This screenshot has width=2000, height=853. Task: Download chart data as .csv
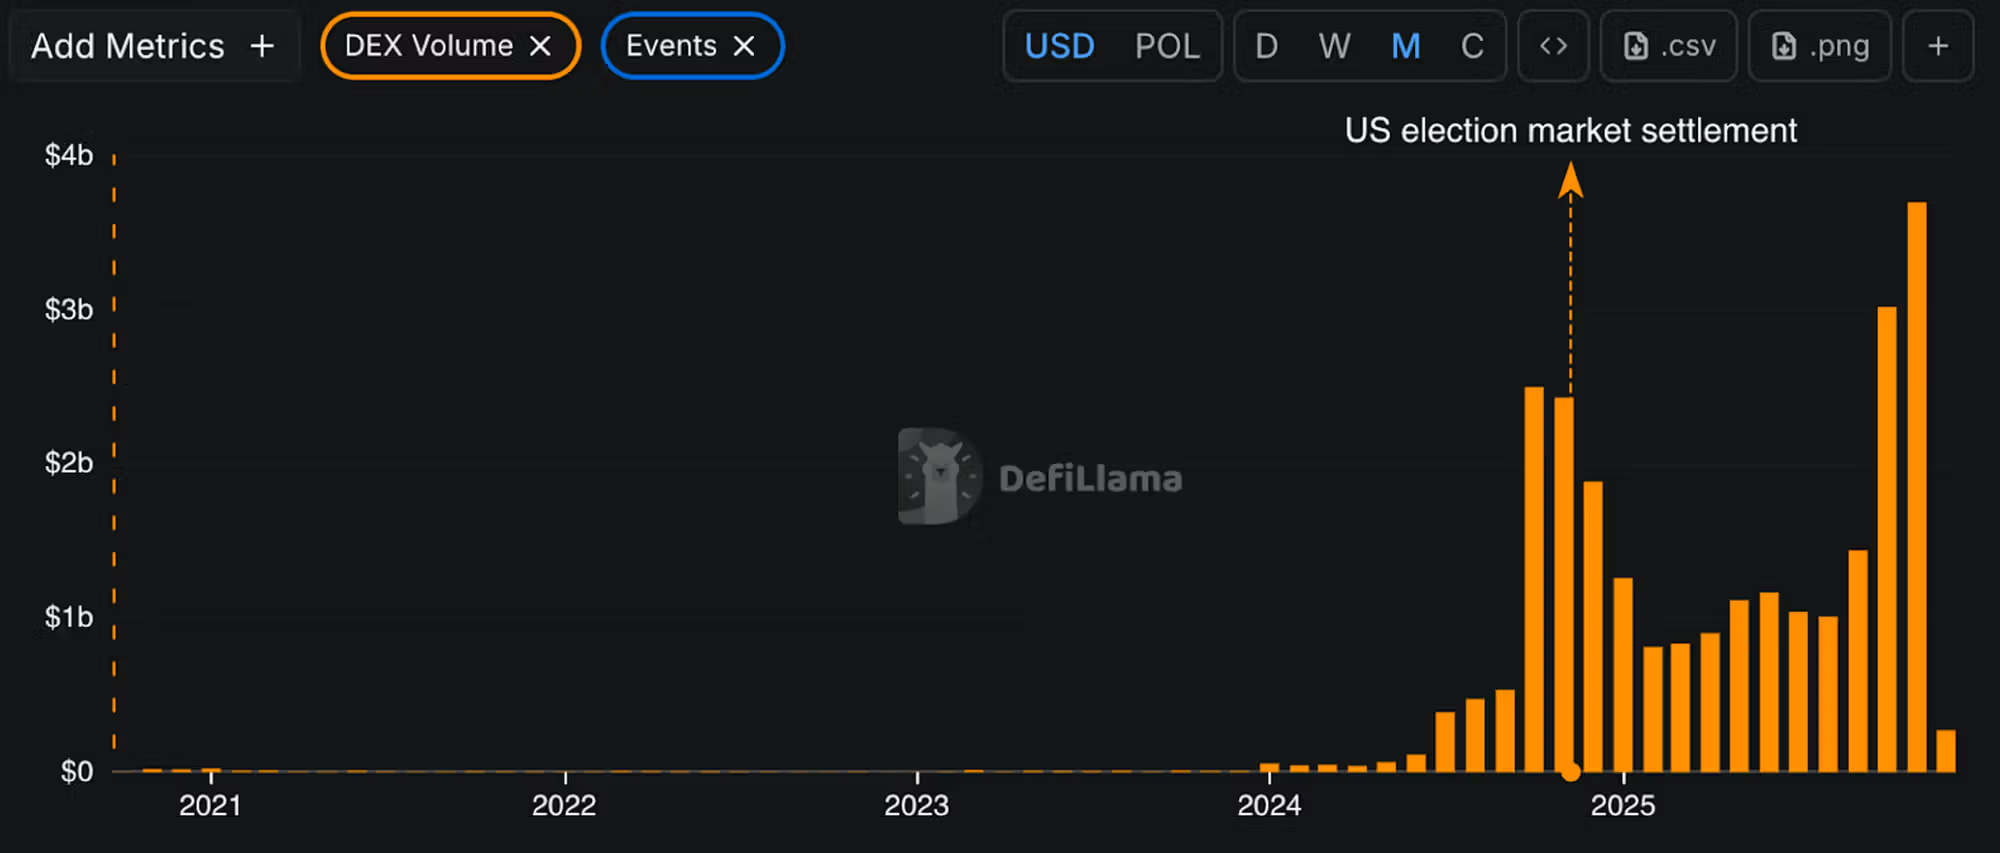[x=1669, y=46]
